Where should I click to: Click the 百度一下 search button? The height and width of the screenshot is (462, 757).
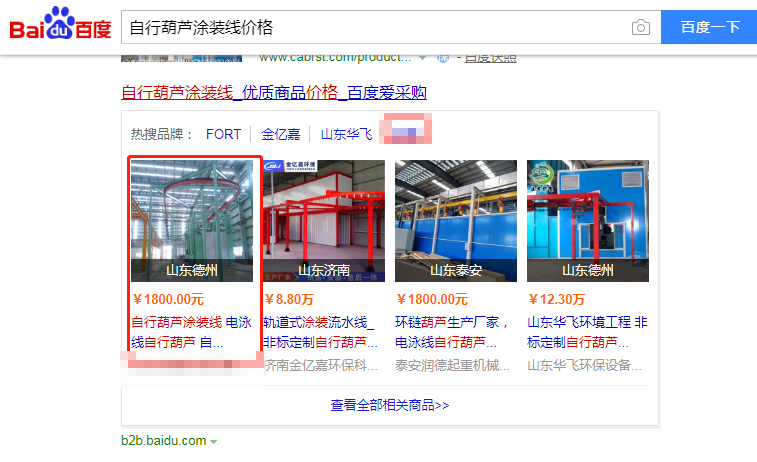pos(709,27)
